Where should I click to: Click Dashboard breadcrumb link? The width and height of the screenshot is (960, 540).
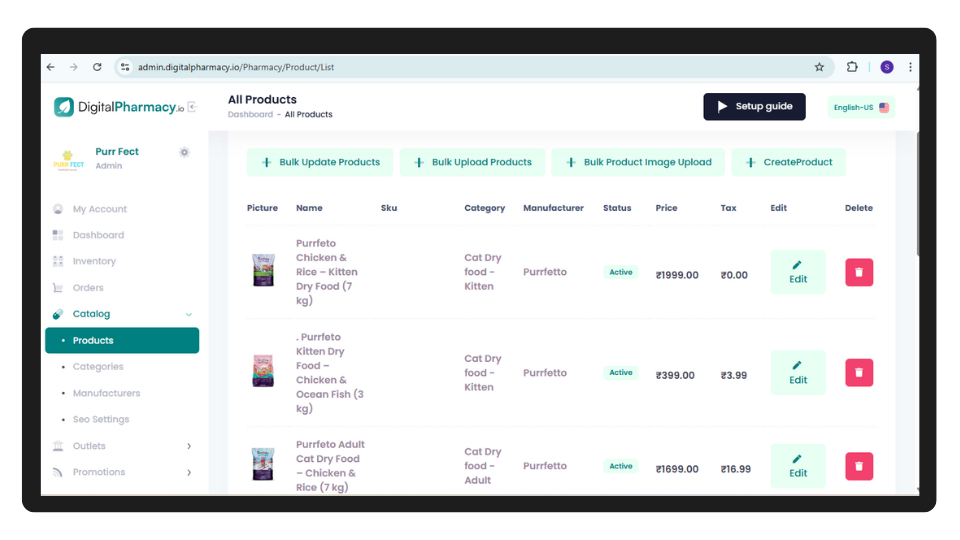click(250, 114)
